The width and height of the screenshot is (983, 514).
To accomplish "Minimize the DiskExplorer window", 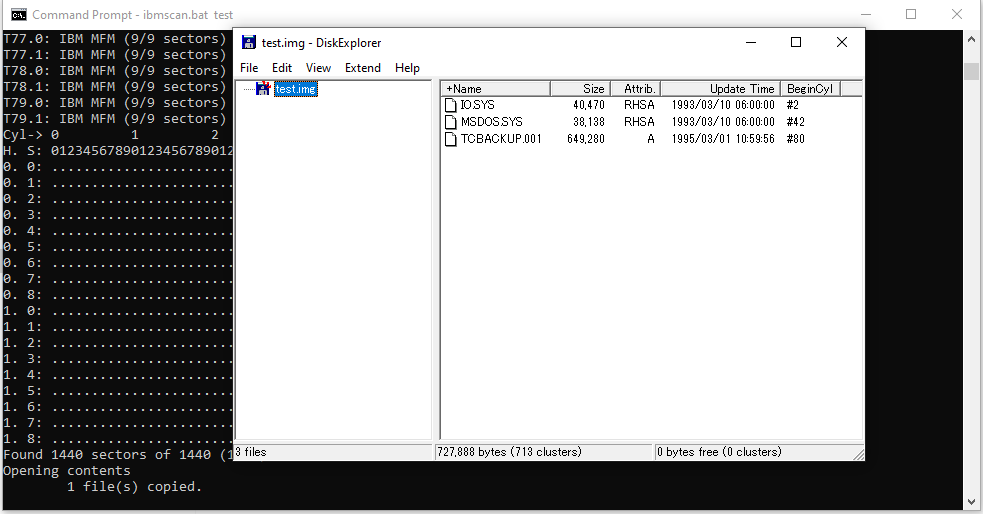I will (750, 42).
